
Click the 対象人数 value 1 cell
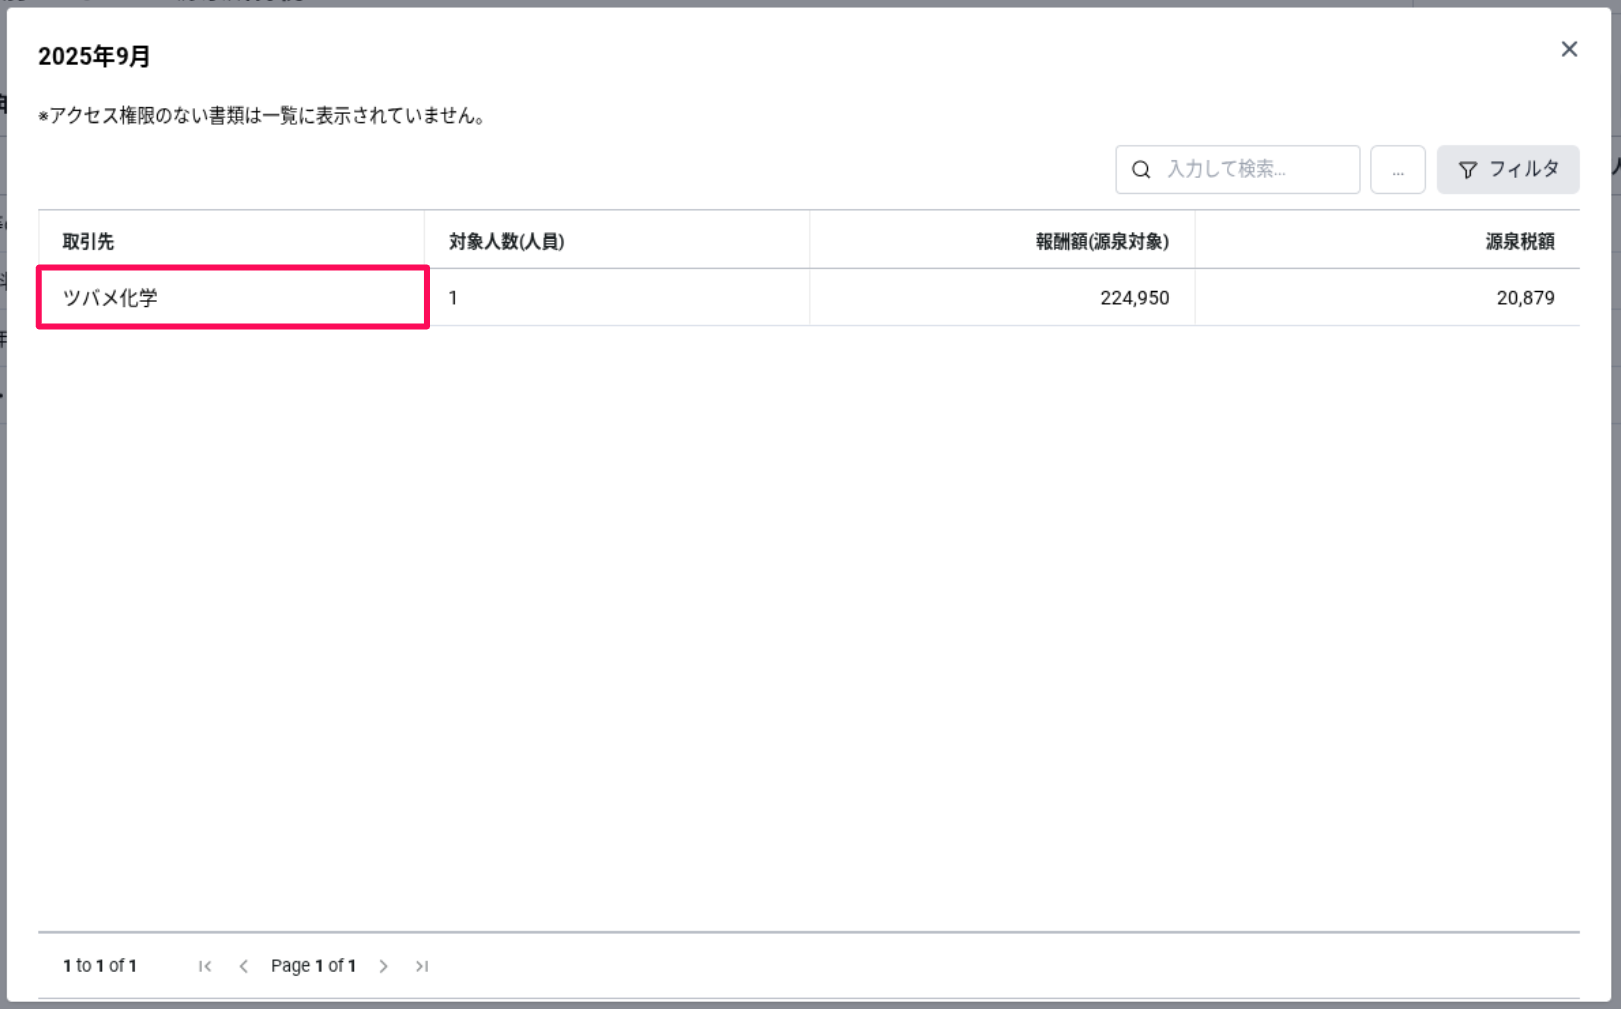click(617, 297)
